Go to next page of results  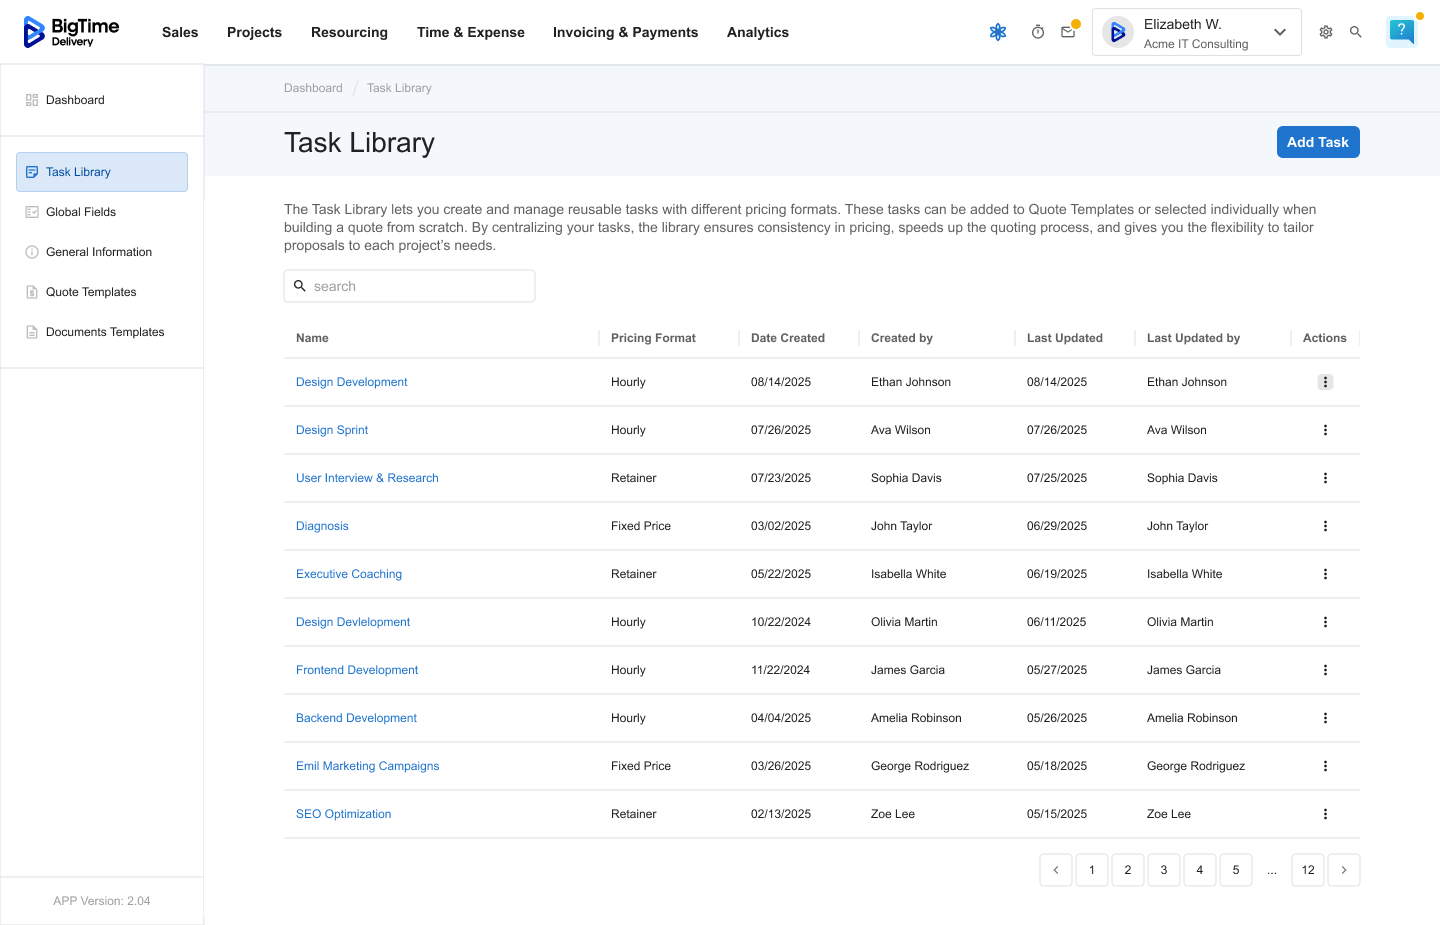click(1344, 870)
